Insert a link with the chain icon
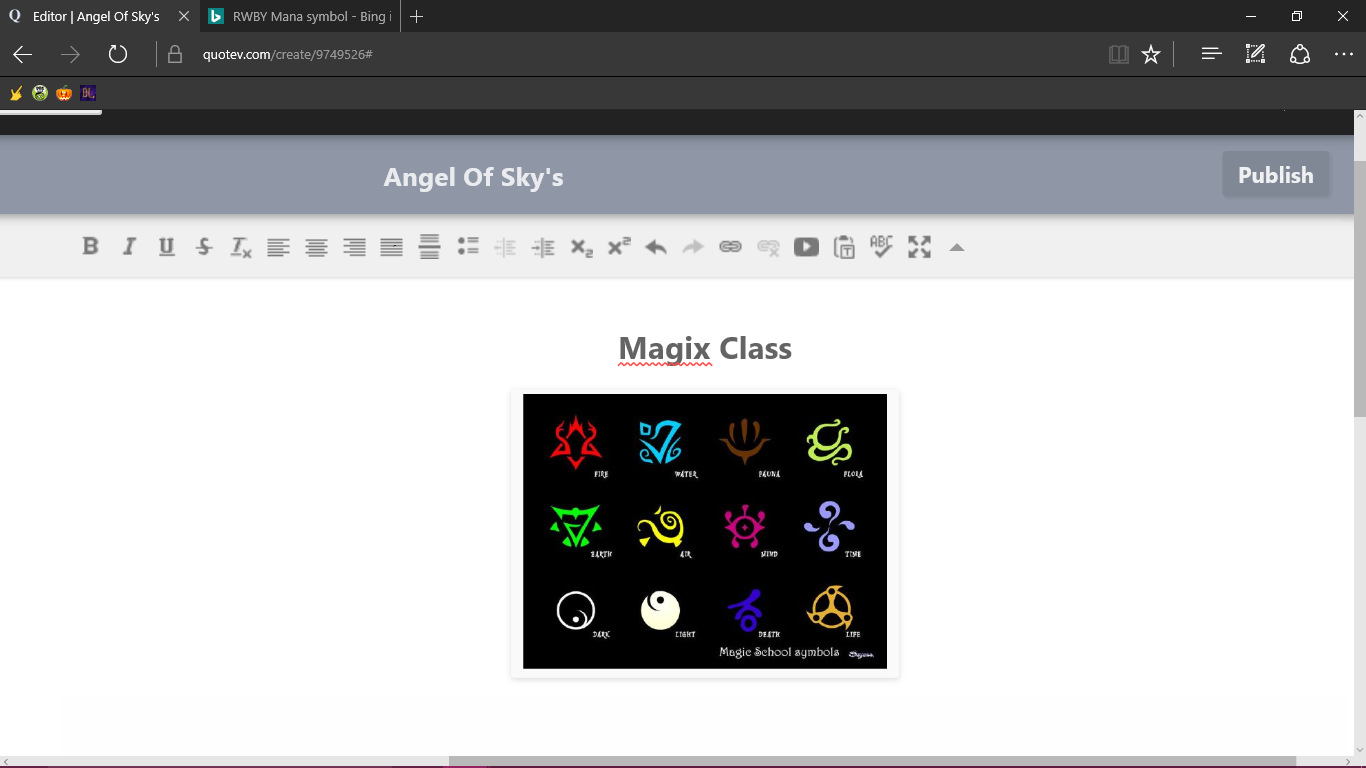The width and height of the screenshot is (1366, 768). point(731,246)
